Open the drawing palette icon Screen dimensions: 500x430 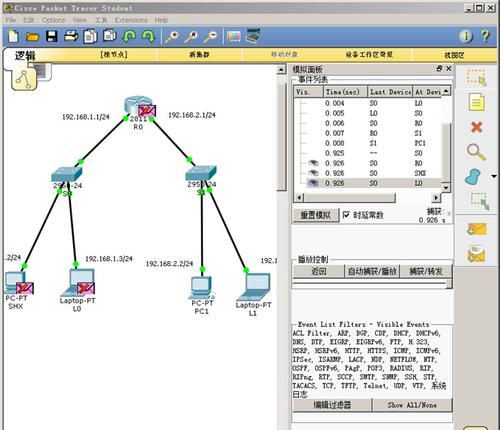[x=234, y=36]
